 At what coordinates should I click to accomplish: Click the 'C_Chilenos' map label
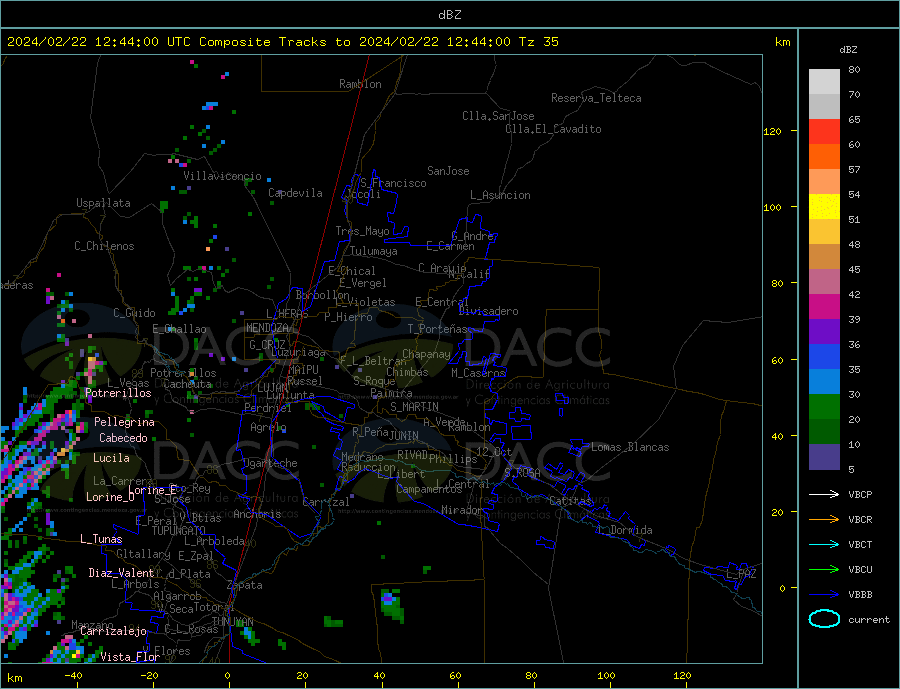tap(104, 246)
